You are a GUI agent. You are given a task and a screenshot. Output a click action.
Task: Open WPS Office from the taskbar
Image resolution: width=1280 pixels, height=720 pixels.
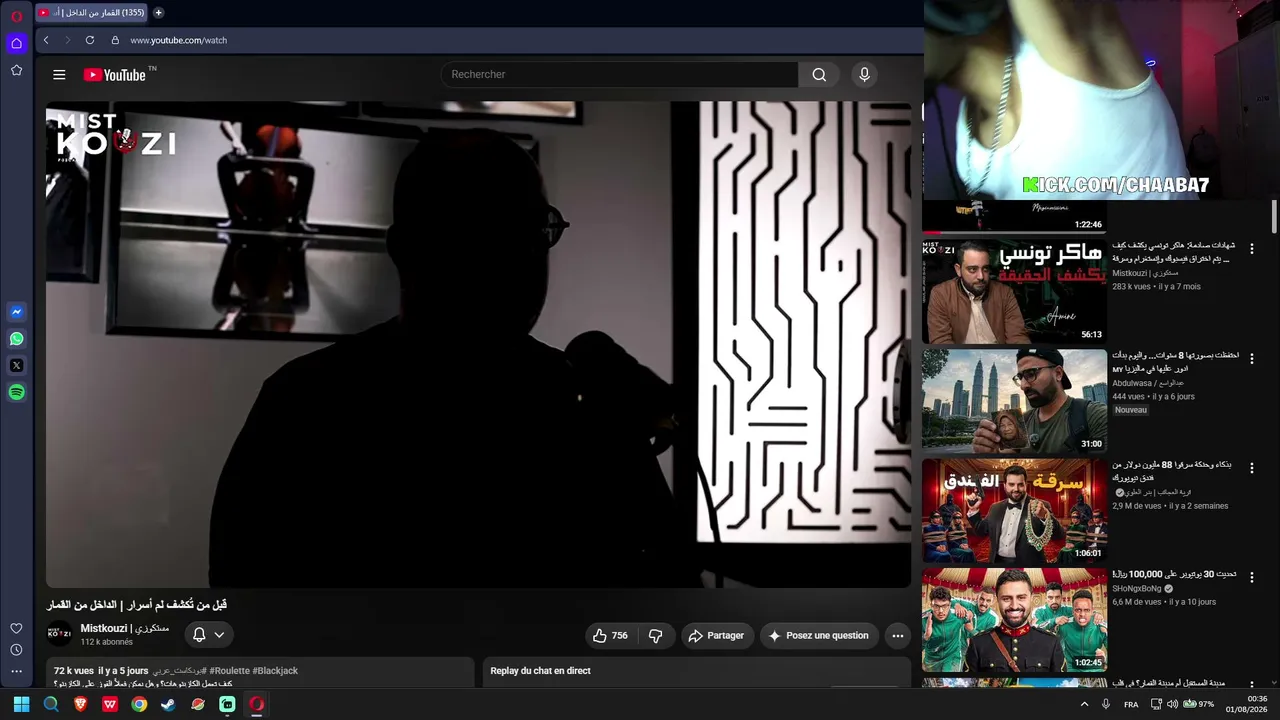110,704
